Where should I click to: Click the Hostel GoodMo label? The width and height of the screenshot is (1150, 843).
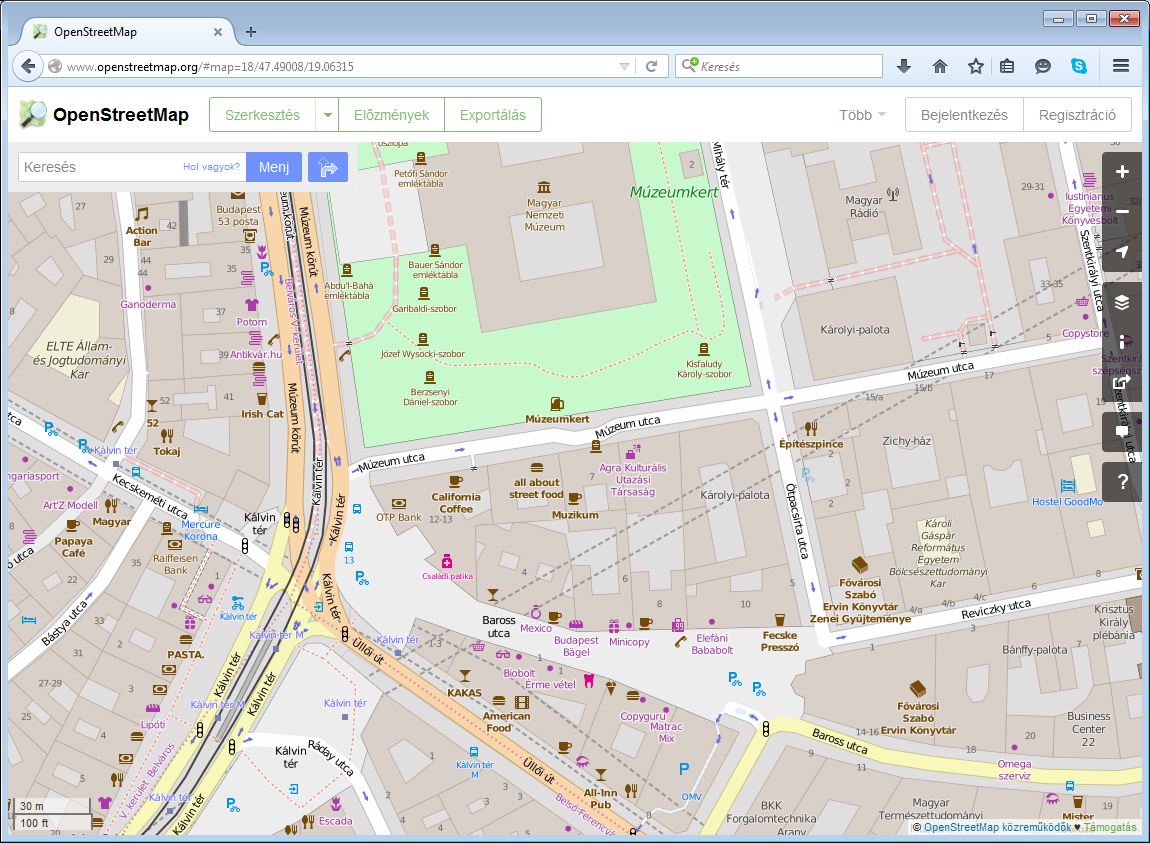pyautogui.click(x=1067, y=502)
